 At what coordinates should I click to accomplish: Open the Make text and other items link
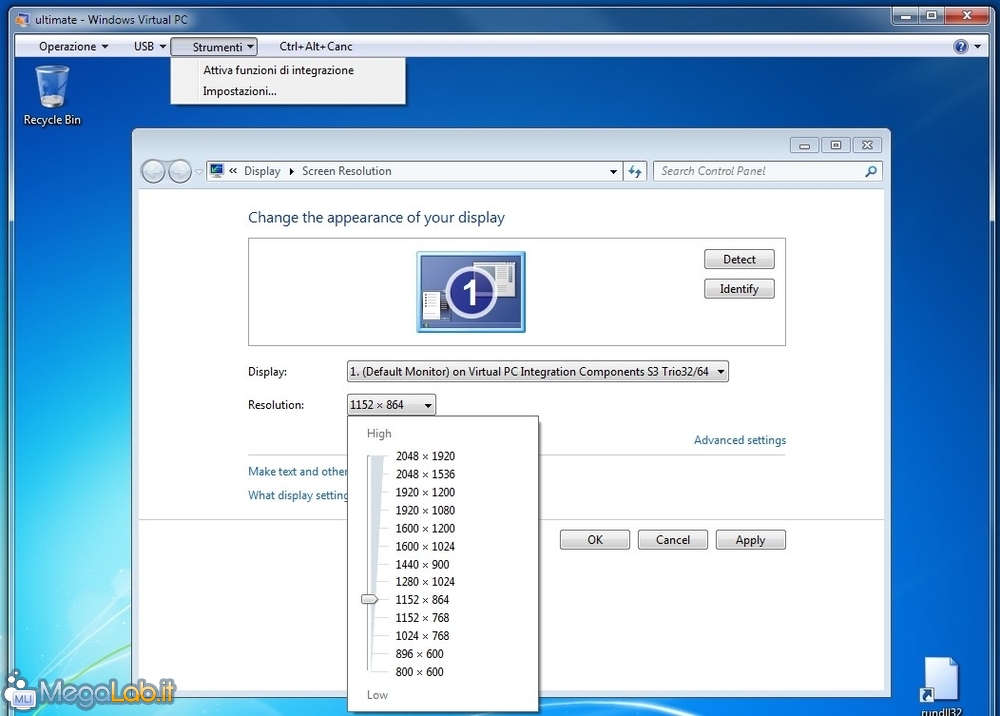point(298,471)
